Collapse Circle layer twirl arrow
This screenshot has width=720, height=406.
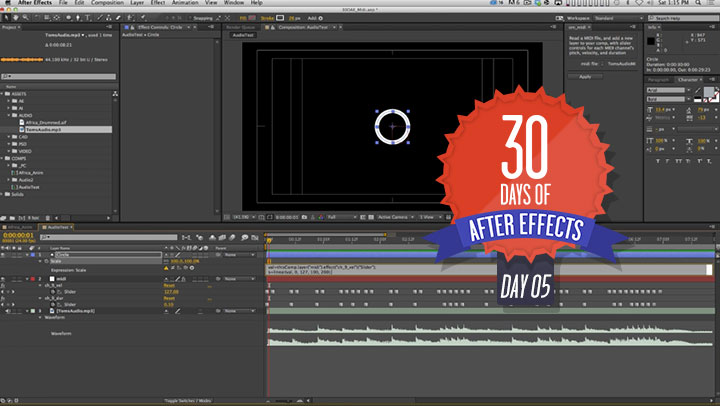coord(27,254)
